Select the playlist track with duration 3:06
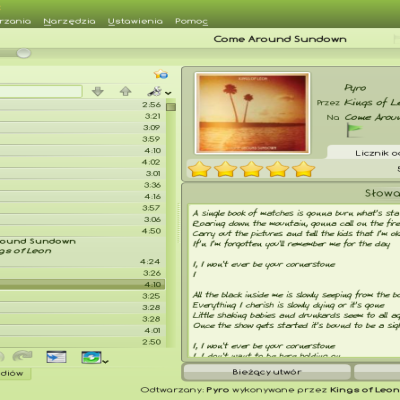Viewport: 400px width, 400px height. 83,219
